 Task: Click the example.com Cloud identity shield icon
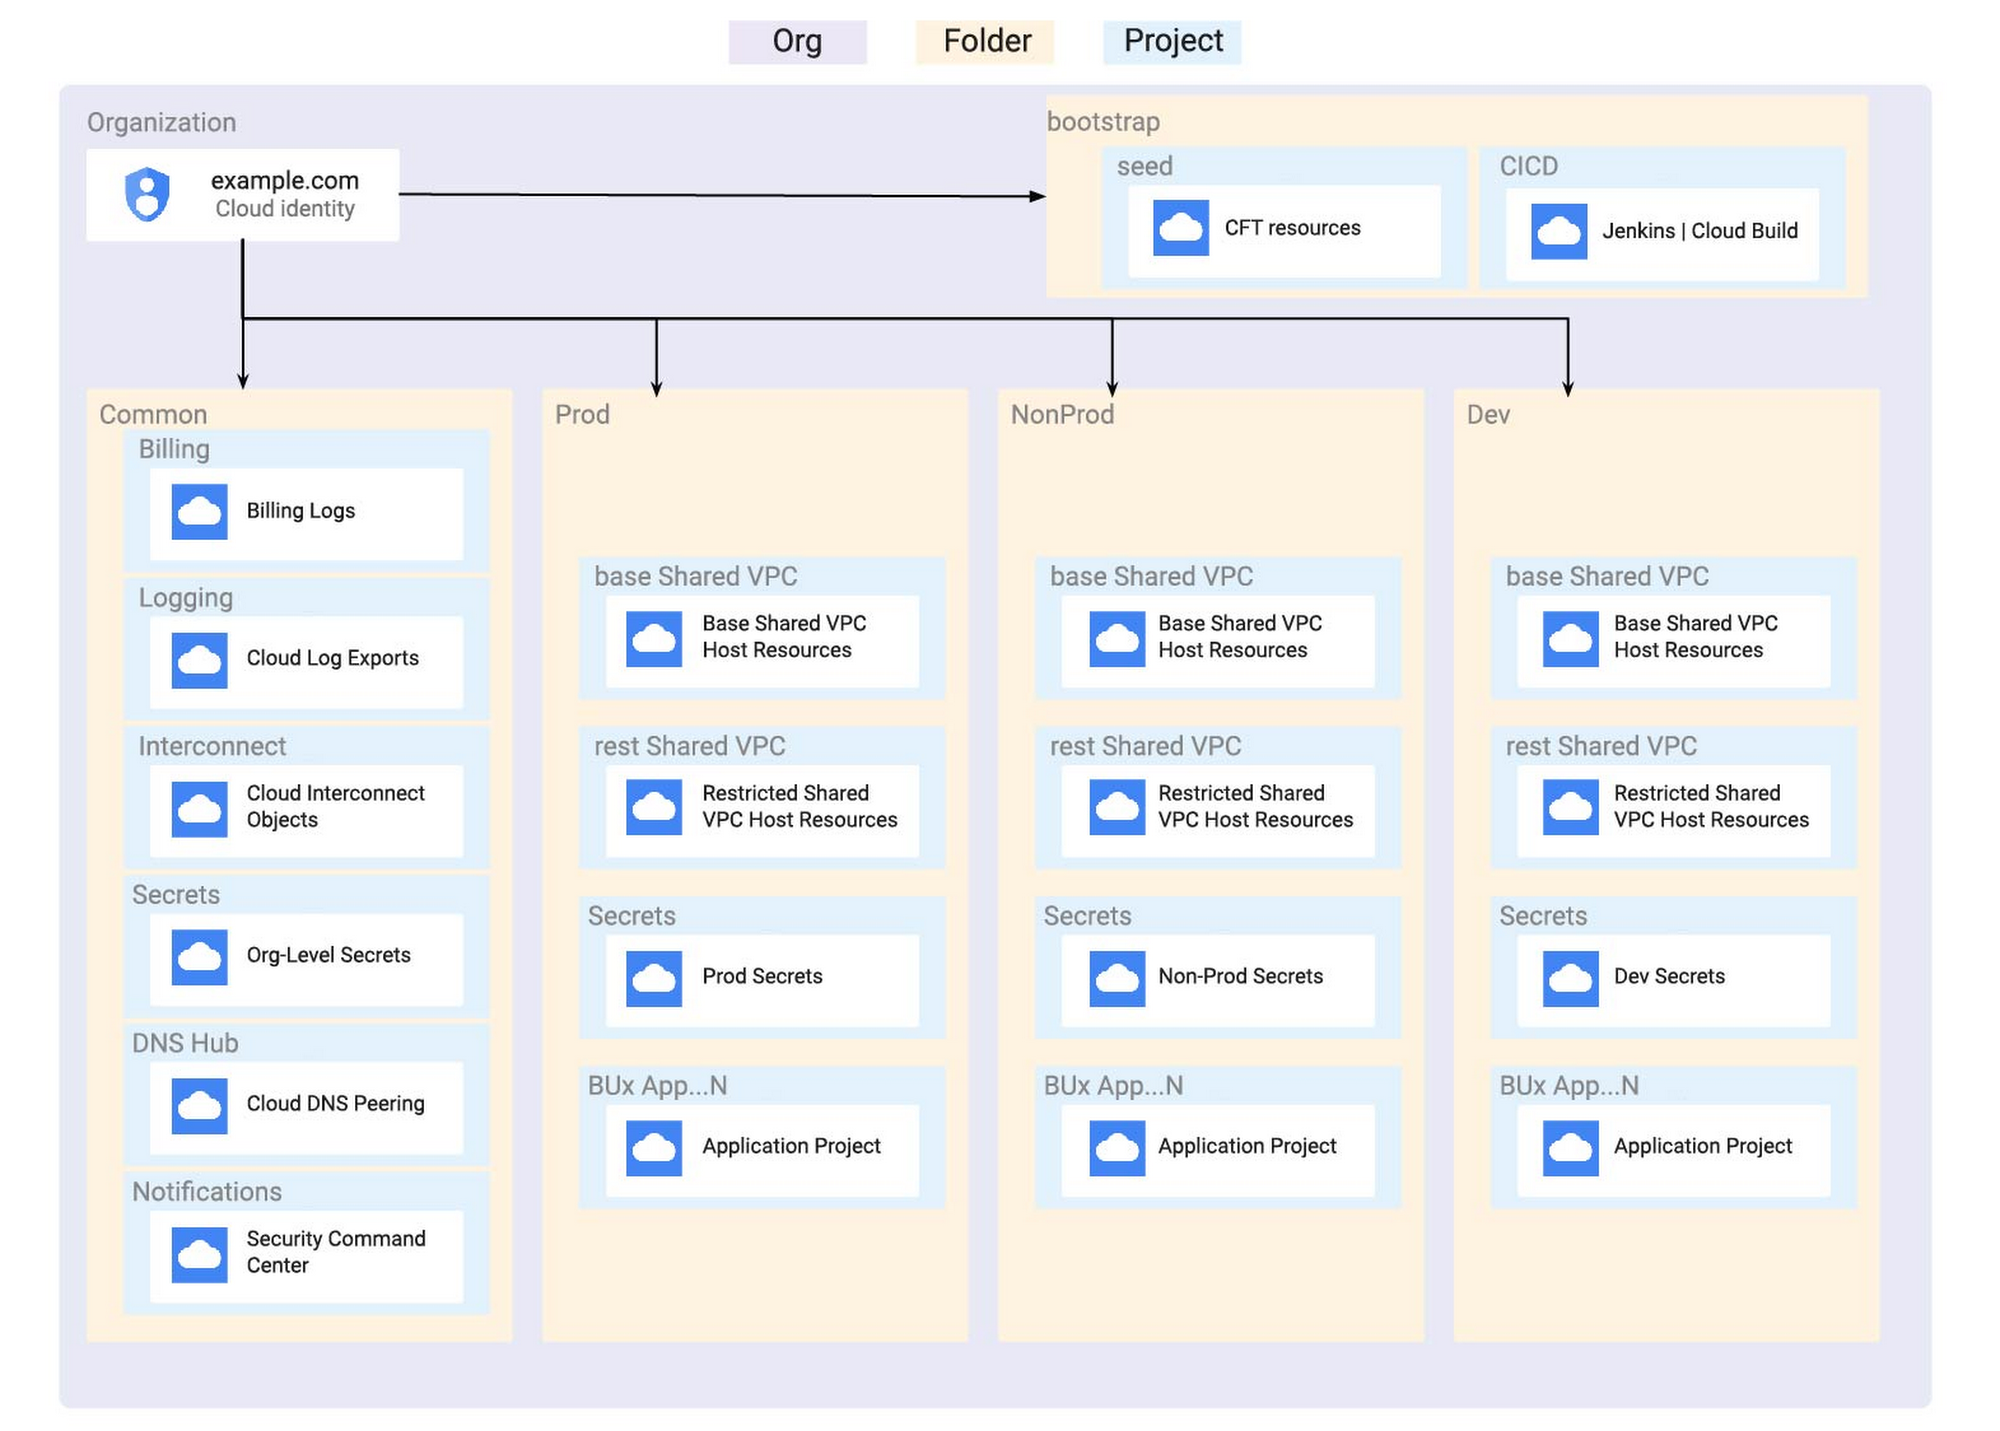[x=146, y=193]
